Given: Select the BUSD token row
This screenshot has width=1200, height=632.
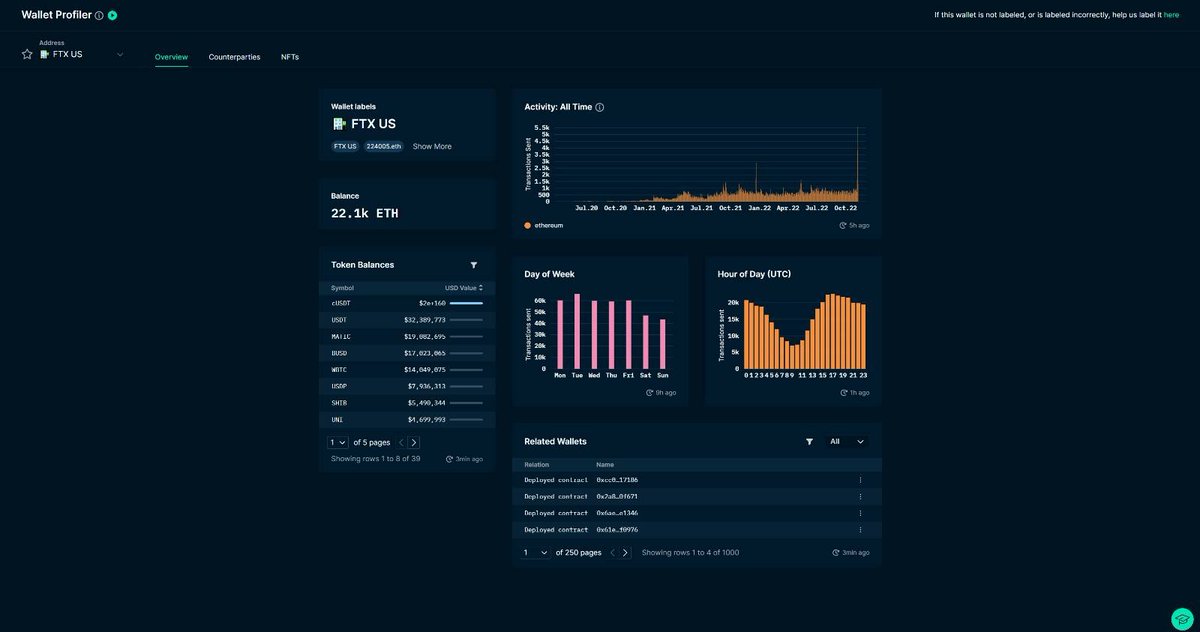Looking at the screenshot, I should coord(407,353).
